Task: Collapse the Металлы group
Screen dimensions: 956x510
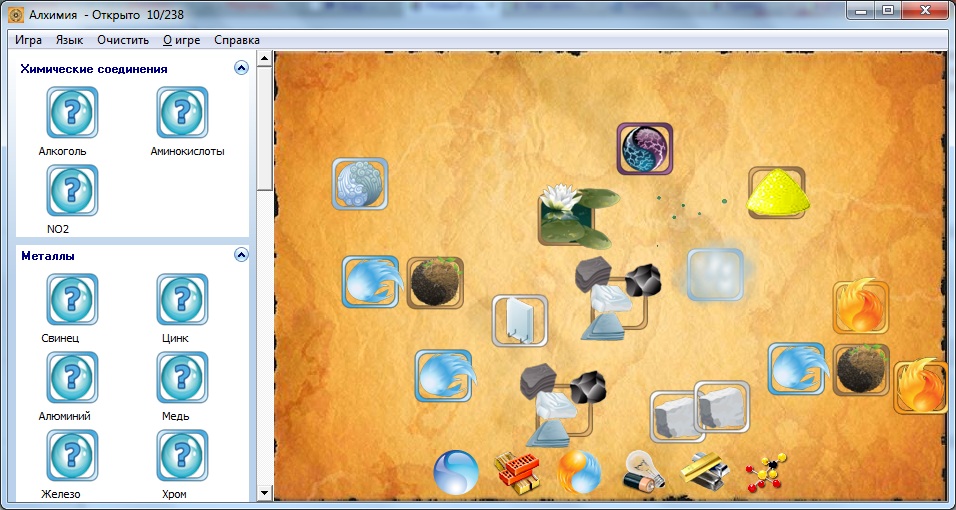Action: coord(241,255)
